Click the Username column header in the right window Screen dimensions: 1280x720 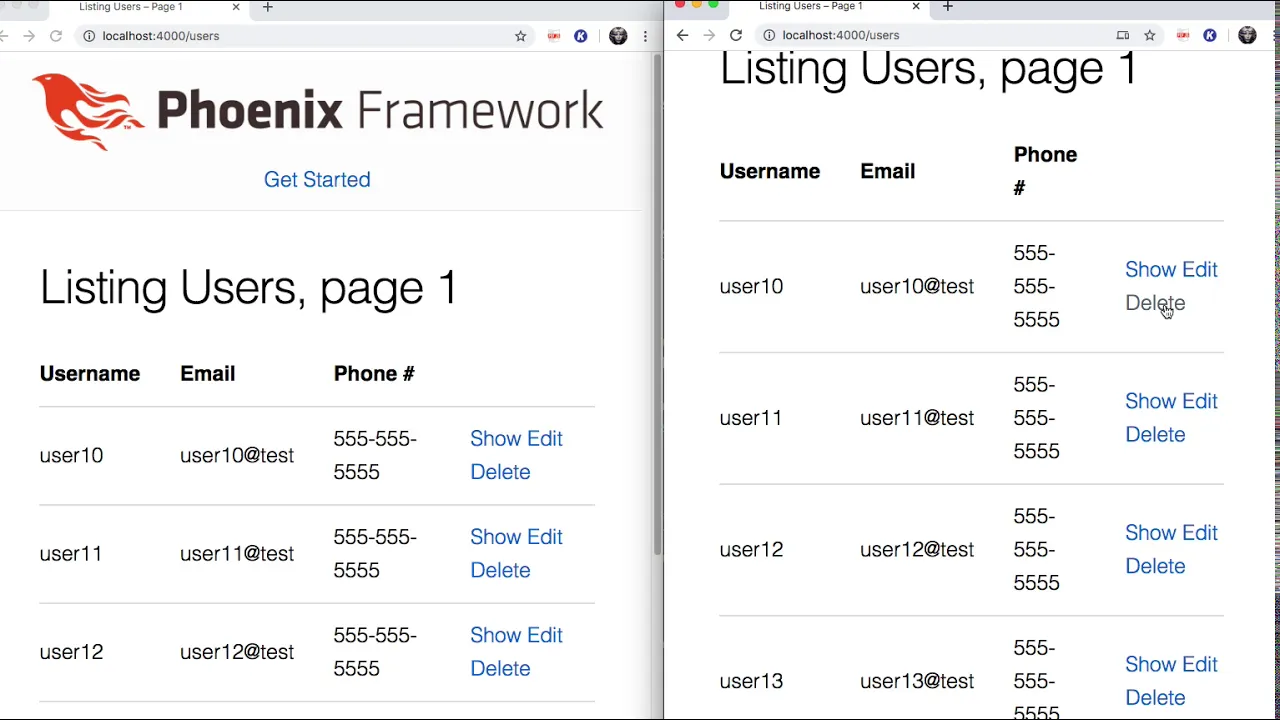tap(770, 171)
